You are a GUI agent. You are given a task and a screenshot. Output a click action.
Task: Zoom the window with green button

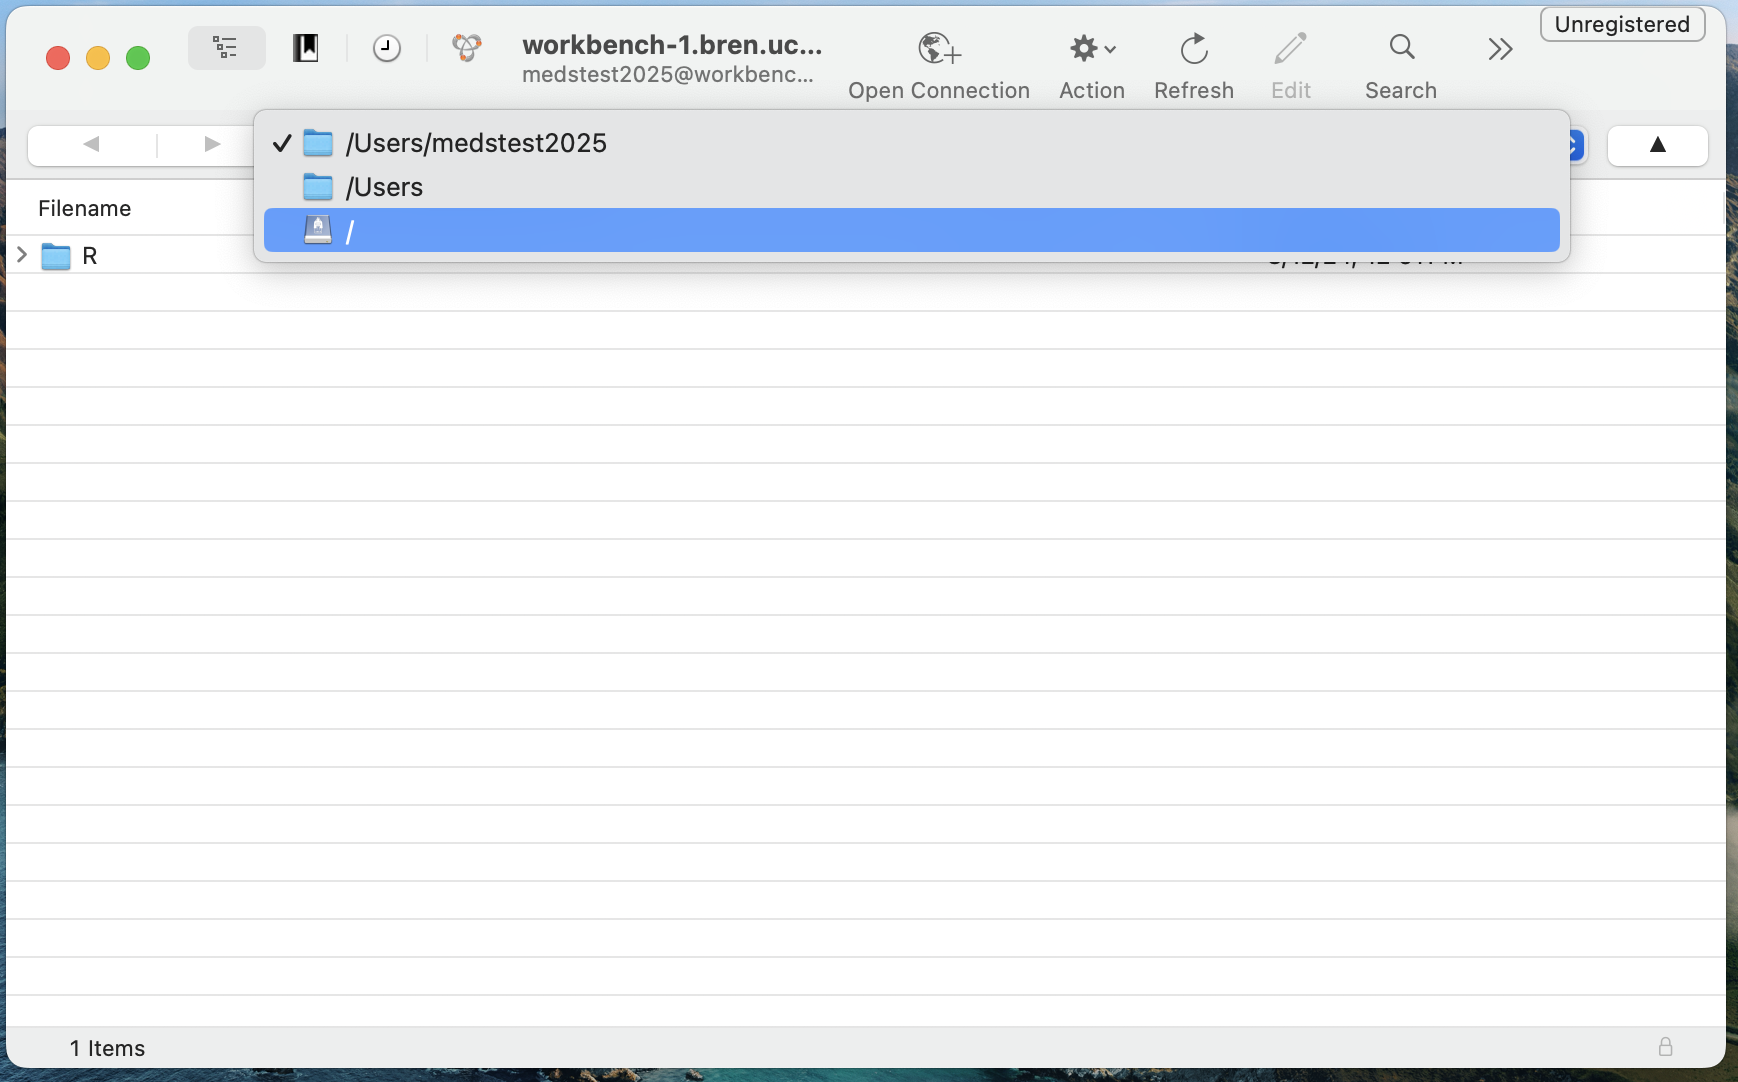click(138, 58)
